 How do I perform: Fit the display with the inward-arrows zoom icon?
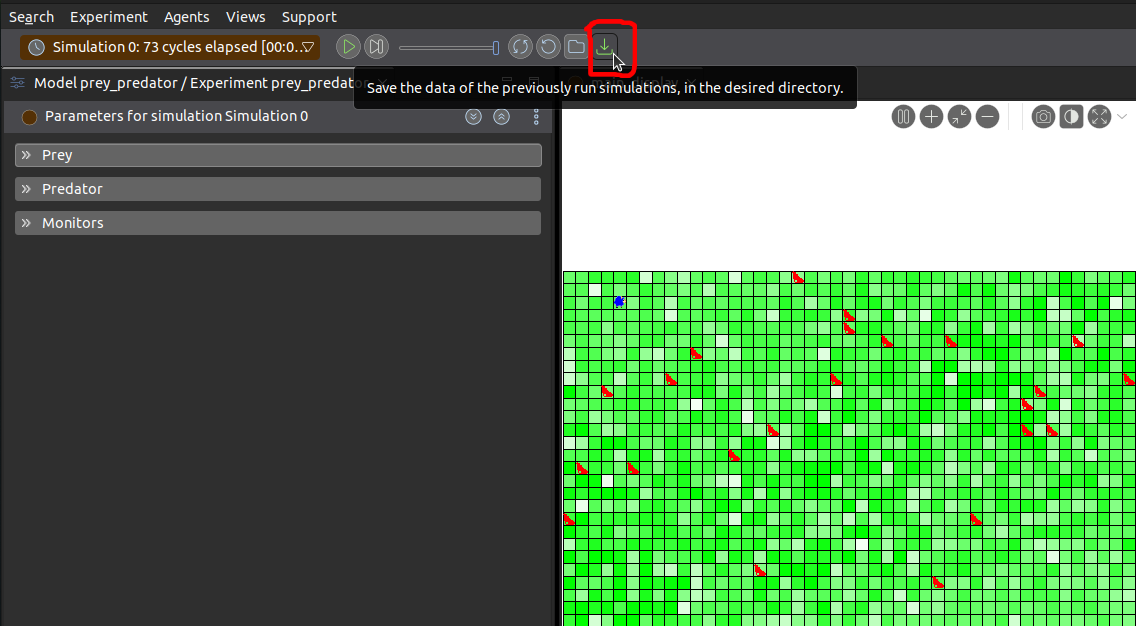pyautogui.click(x=959, y=117)
